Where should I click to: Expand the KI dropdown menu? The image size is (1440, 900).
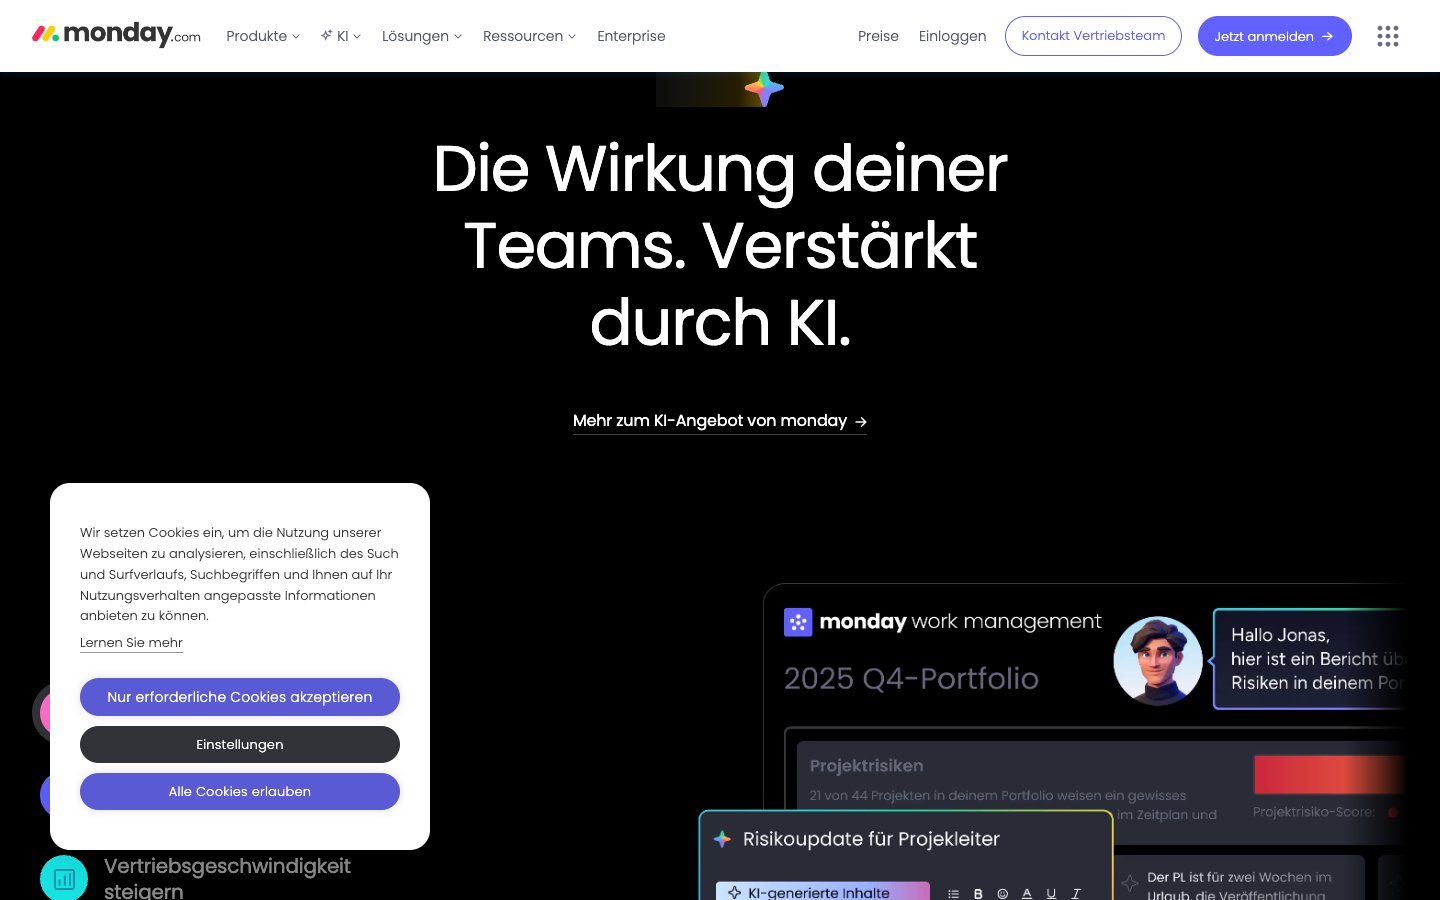pos(341,36)
